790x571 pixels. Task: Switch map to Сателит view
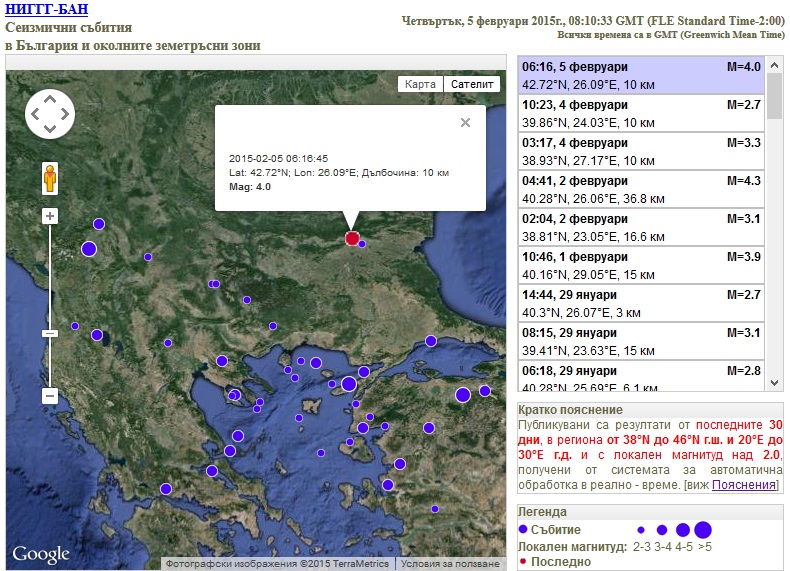click(x=472, y=84)
